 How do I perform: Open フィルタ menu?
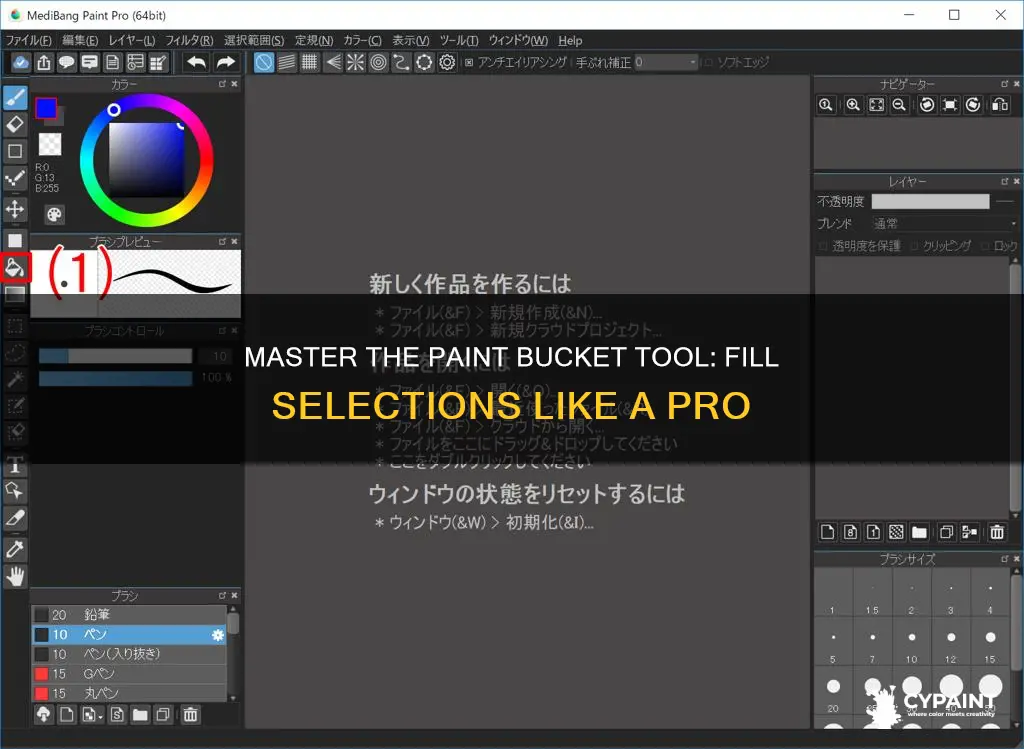[x=189, y=40]
